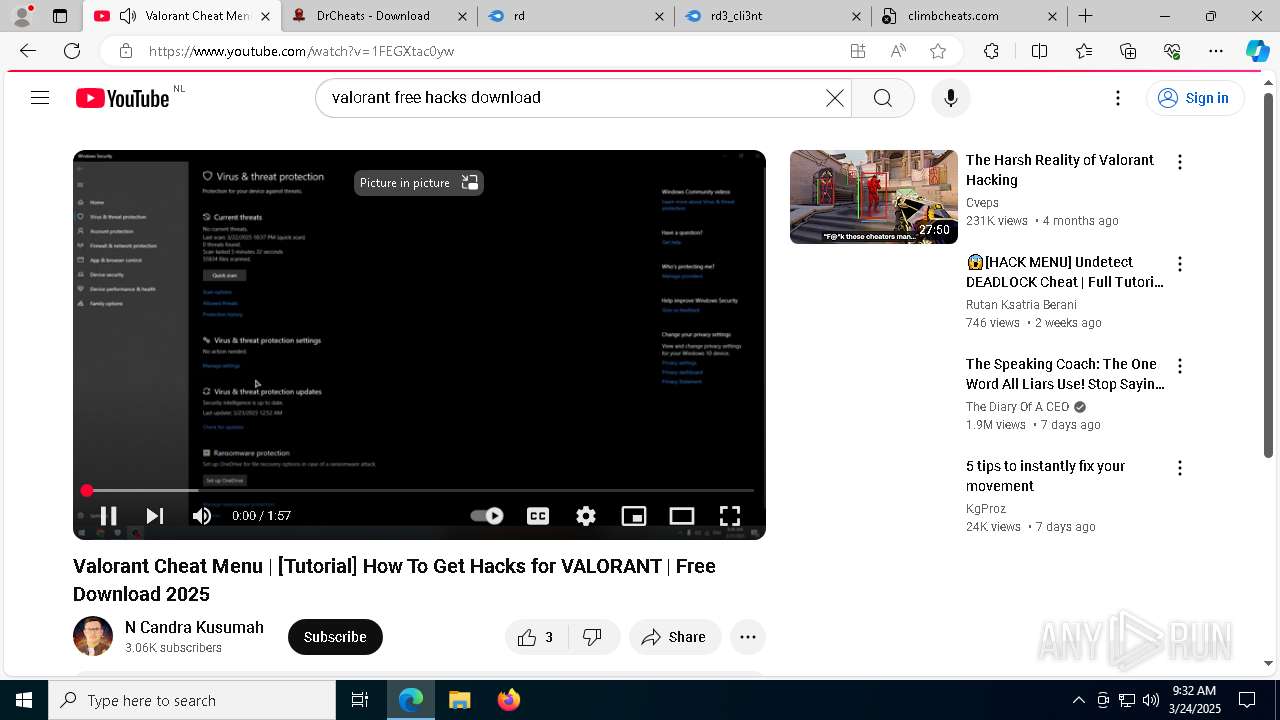Open tab actions menu in Edge
Viewport: 1280px width, 720px height.
[60, 16]
